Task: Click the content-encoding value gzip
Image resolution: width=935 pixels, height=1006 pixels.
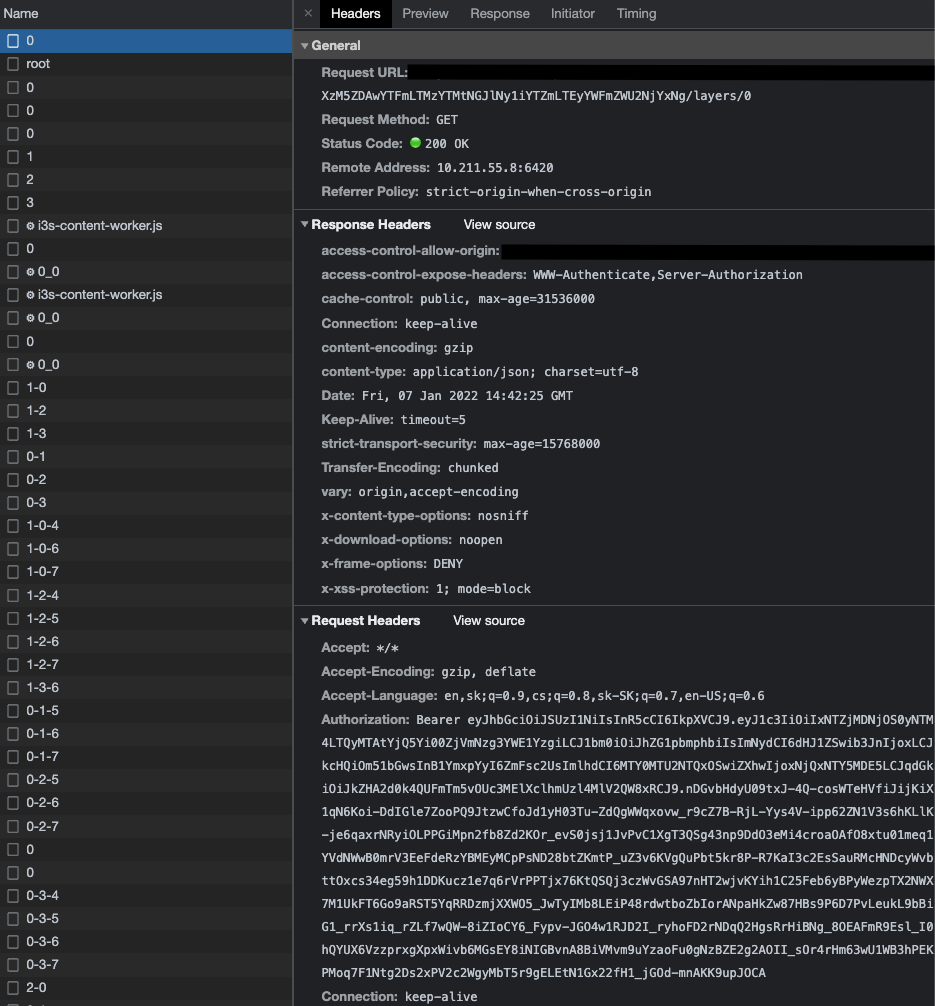Action: coord(458,348)
